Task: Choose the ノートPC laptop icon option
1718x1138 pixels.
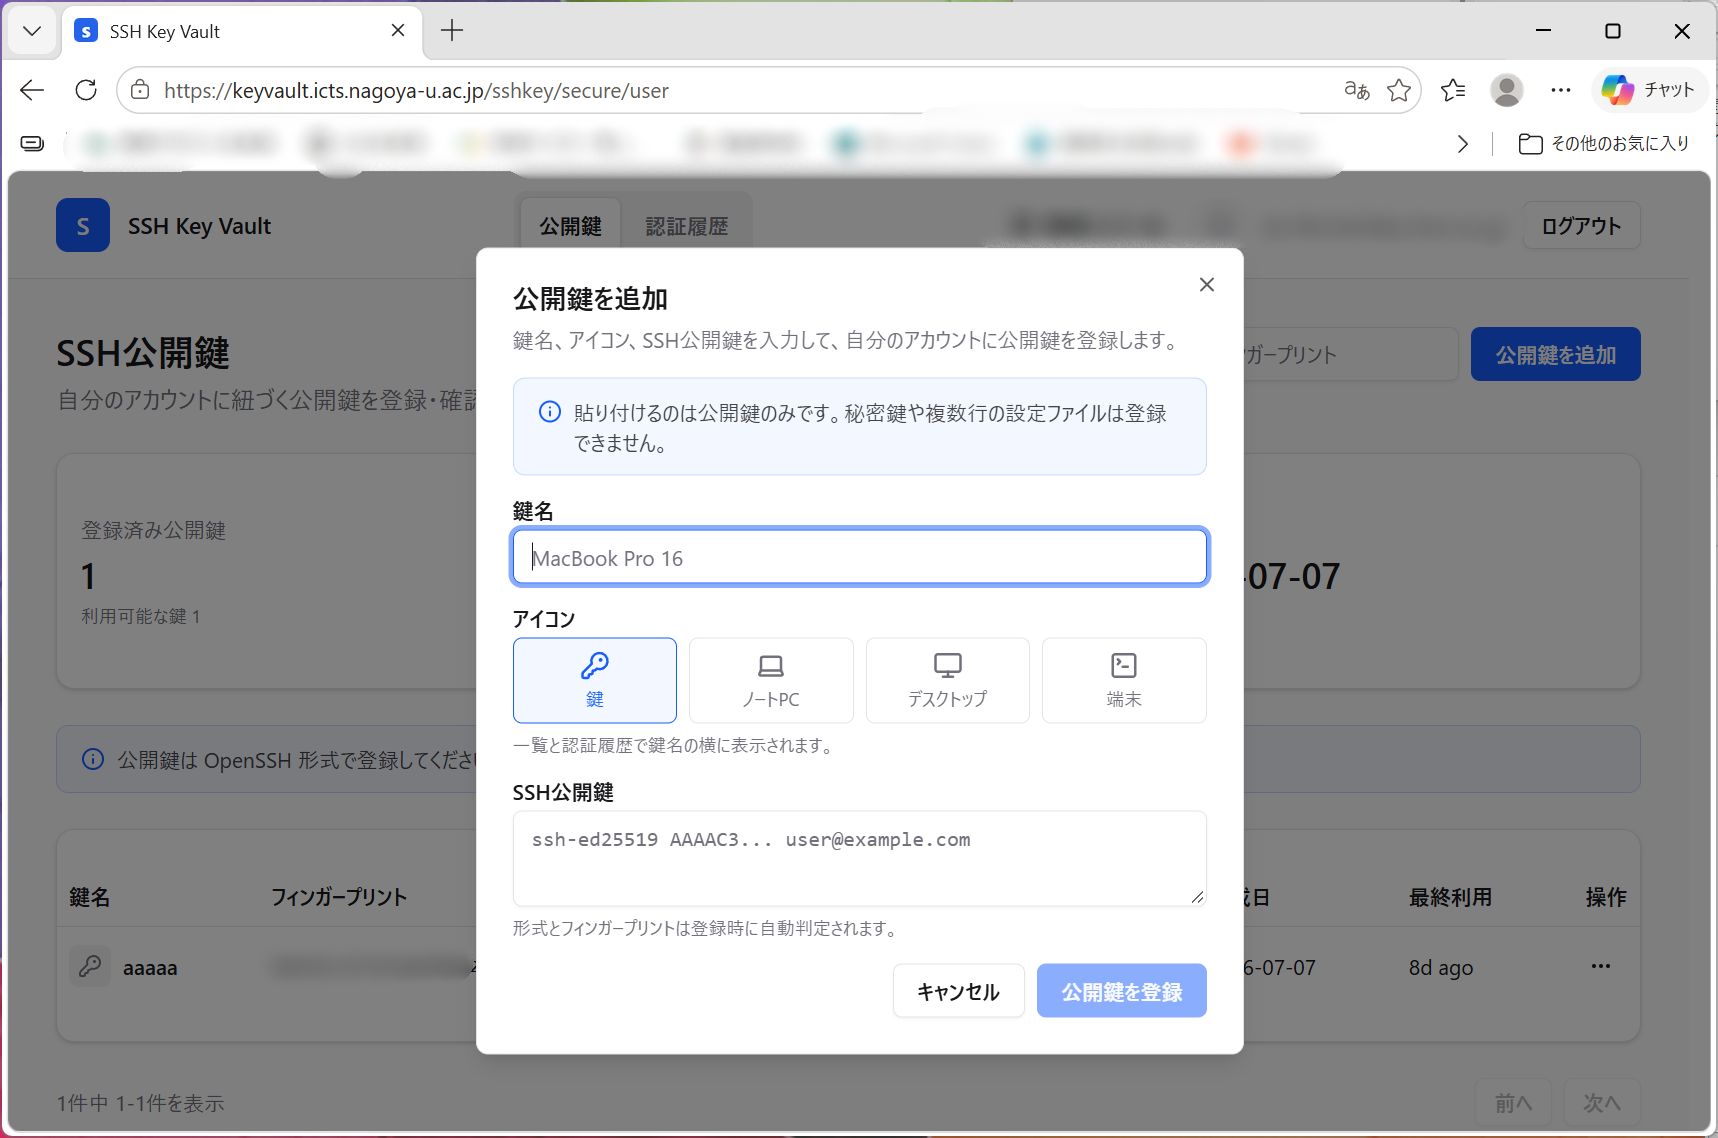Action: pyautogui.click(x=771, y=680)
